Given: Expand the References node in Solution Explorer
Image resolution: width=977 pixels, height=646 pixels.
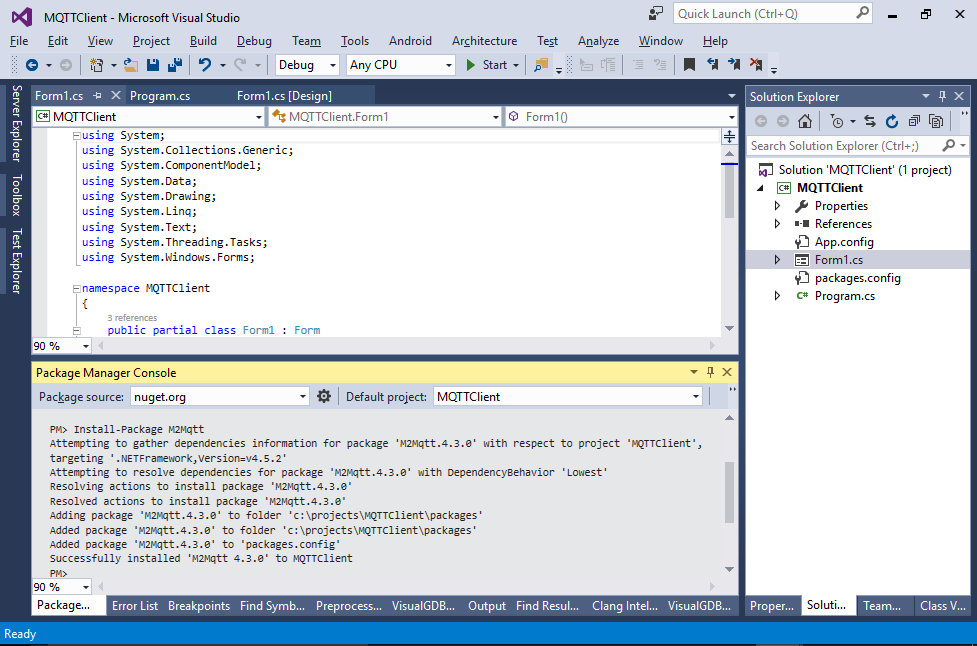Looking at the screenshot, I should [x=777, y=224].
